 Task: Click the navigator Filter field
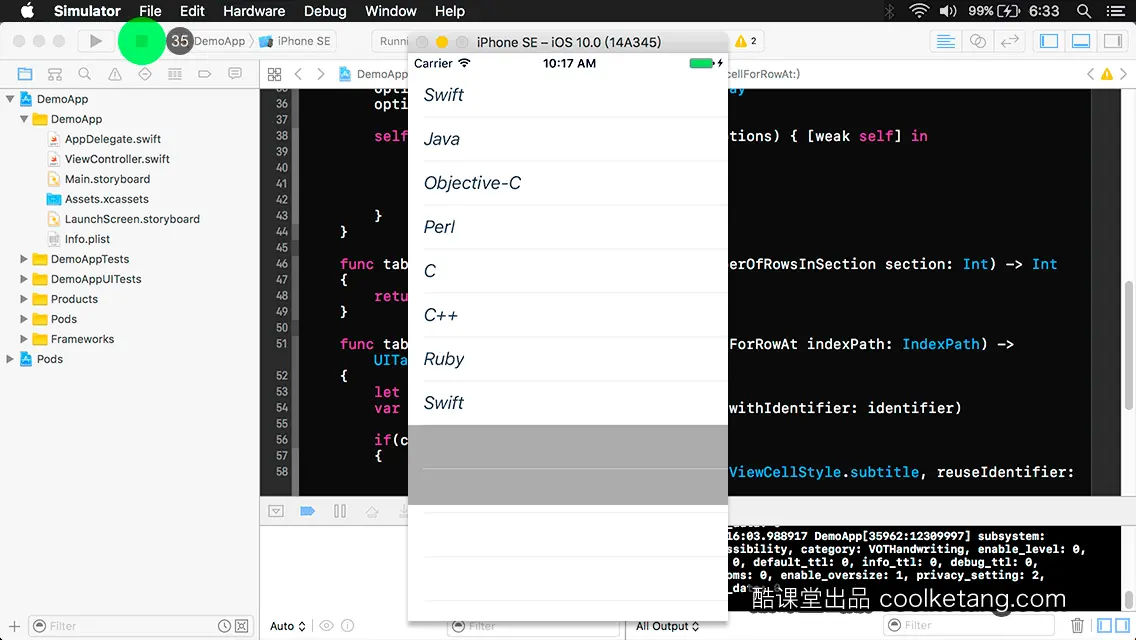point(139,626)
